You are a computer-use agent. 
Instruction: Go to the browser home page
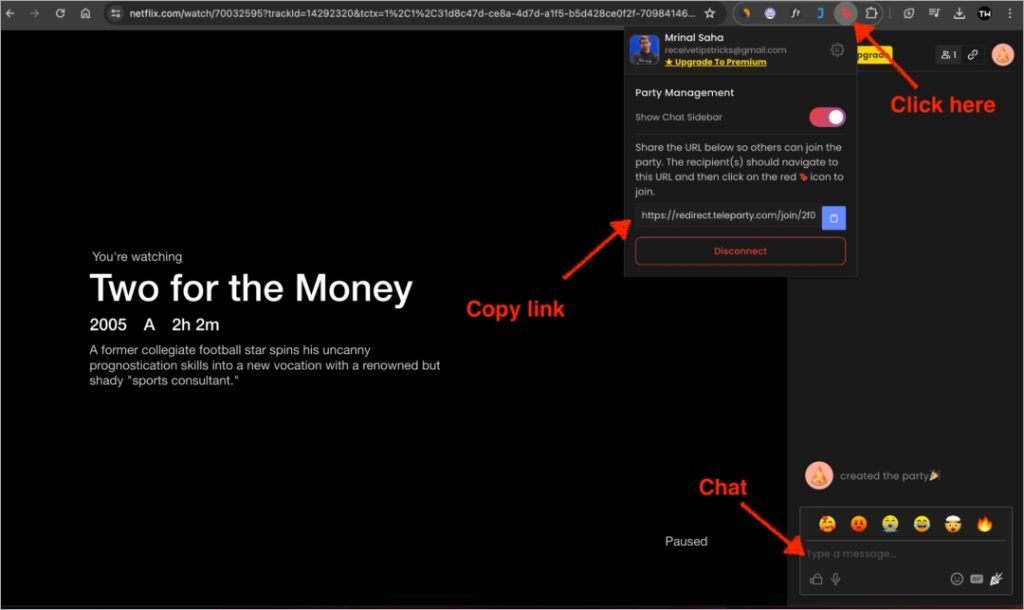tap(86, 13)
